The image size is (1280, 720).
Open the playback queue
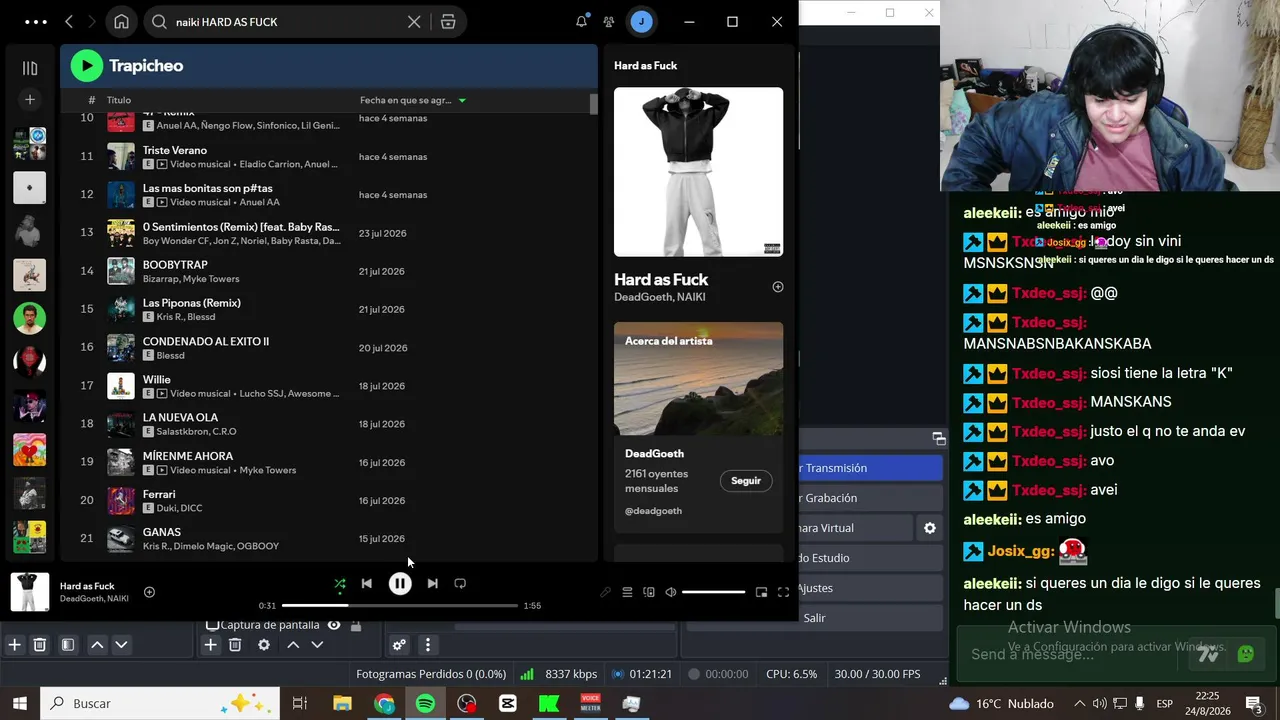[x=627, y=592]
